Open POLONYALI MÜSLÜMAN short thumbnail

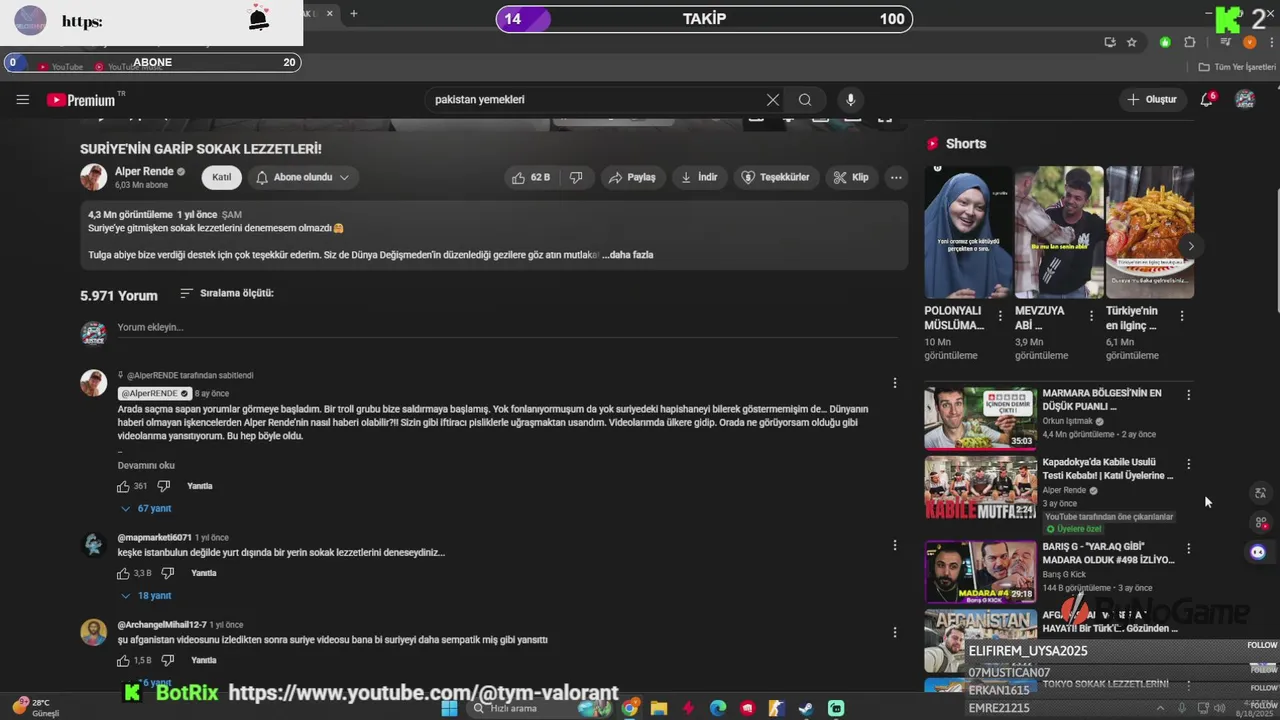click(x=968, y=232)
